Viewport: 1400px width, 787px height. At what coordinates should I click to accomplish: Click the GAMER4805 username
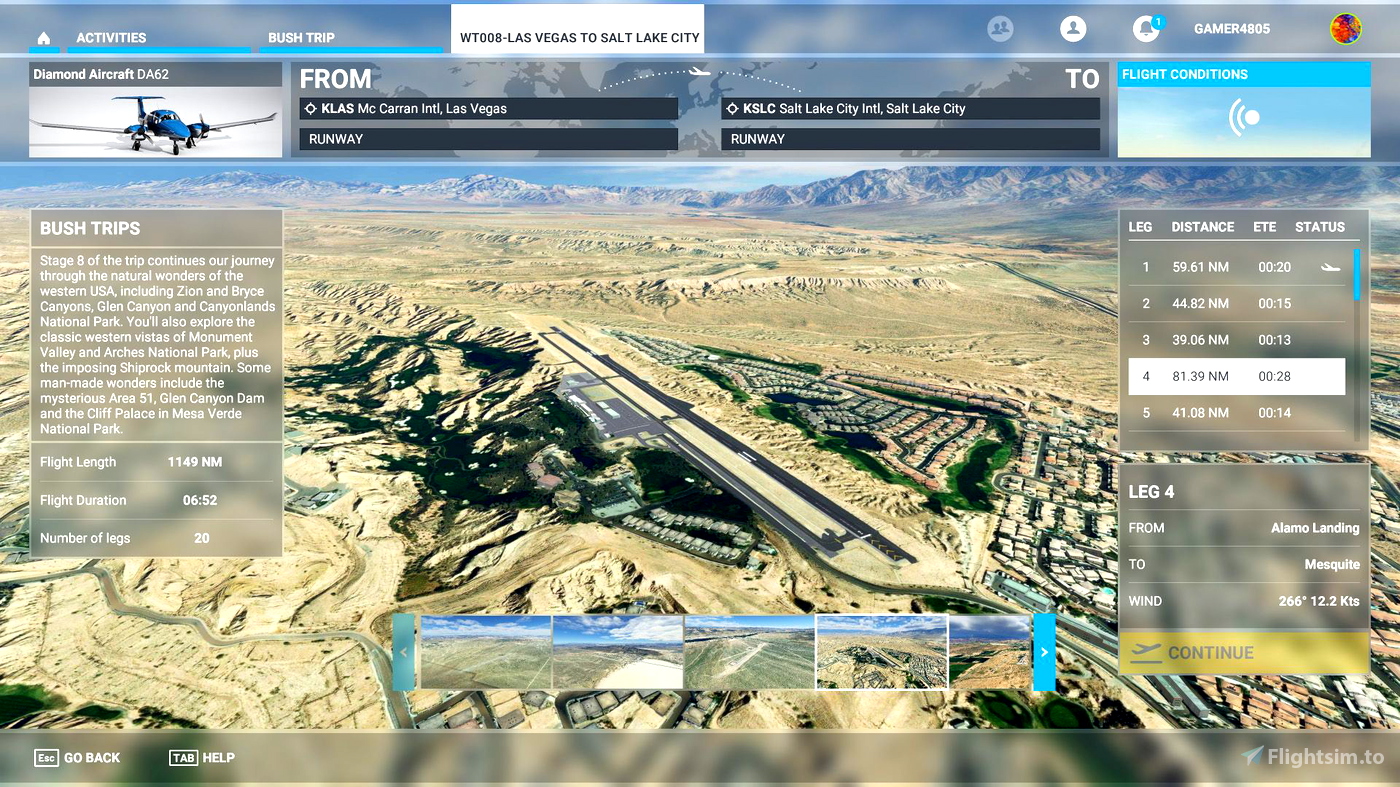click(x=1232, y=29)
